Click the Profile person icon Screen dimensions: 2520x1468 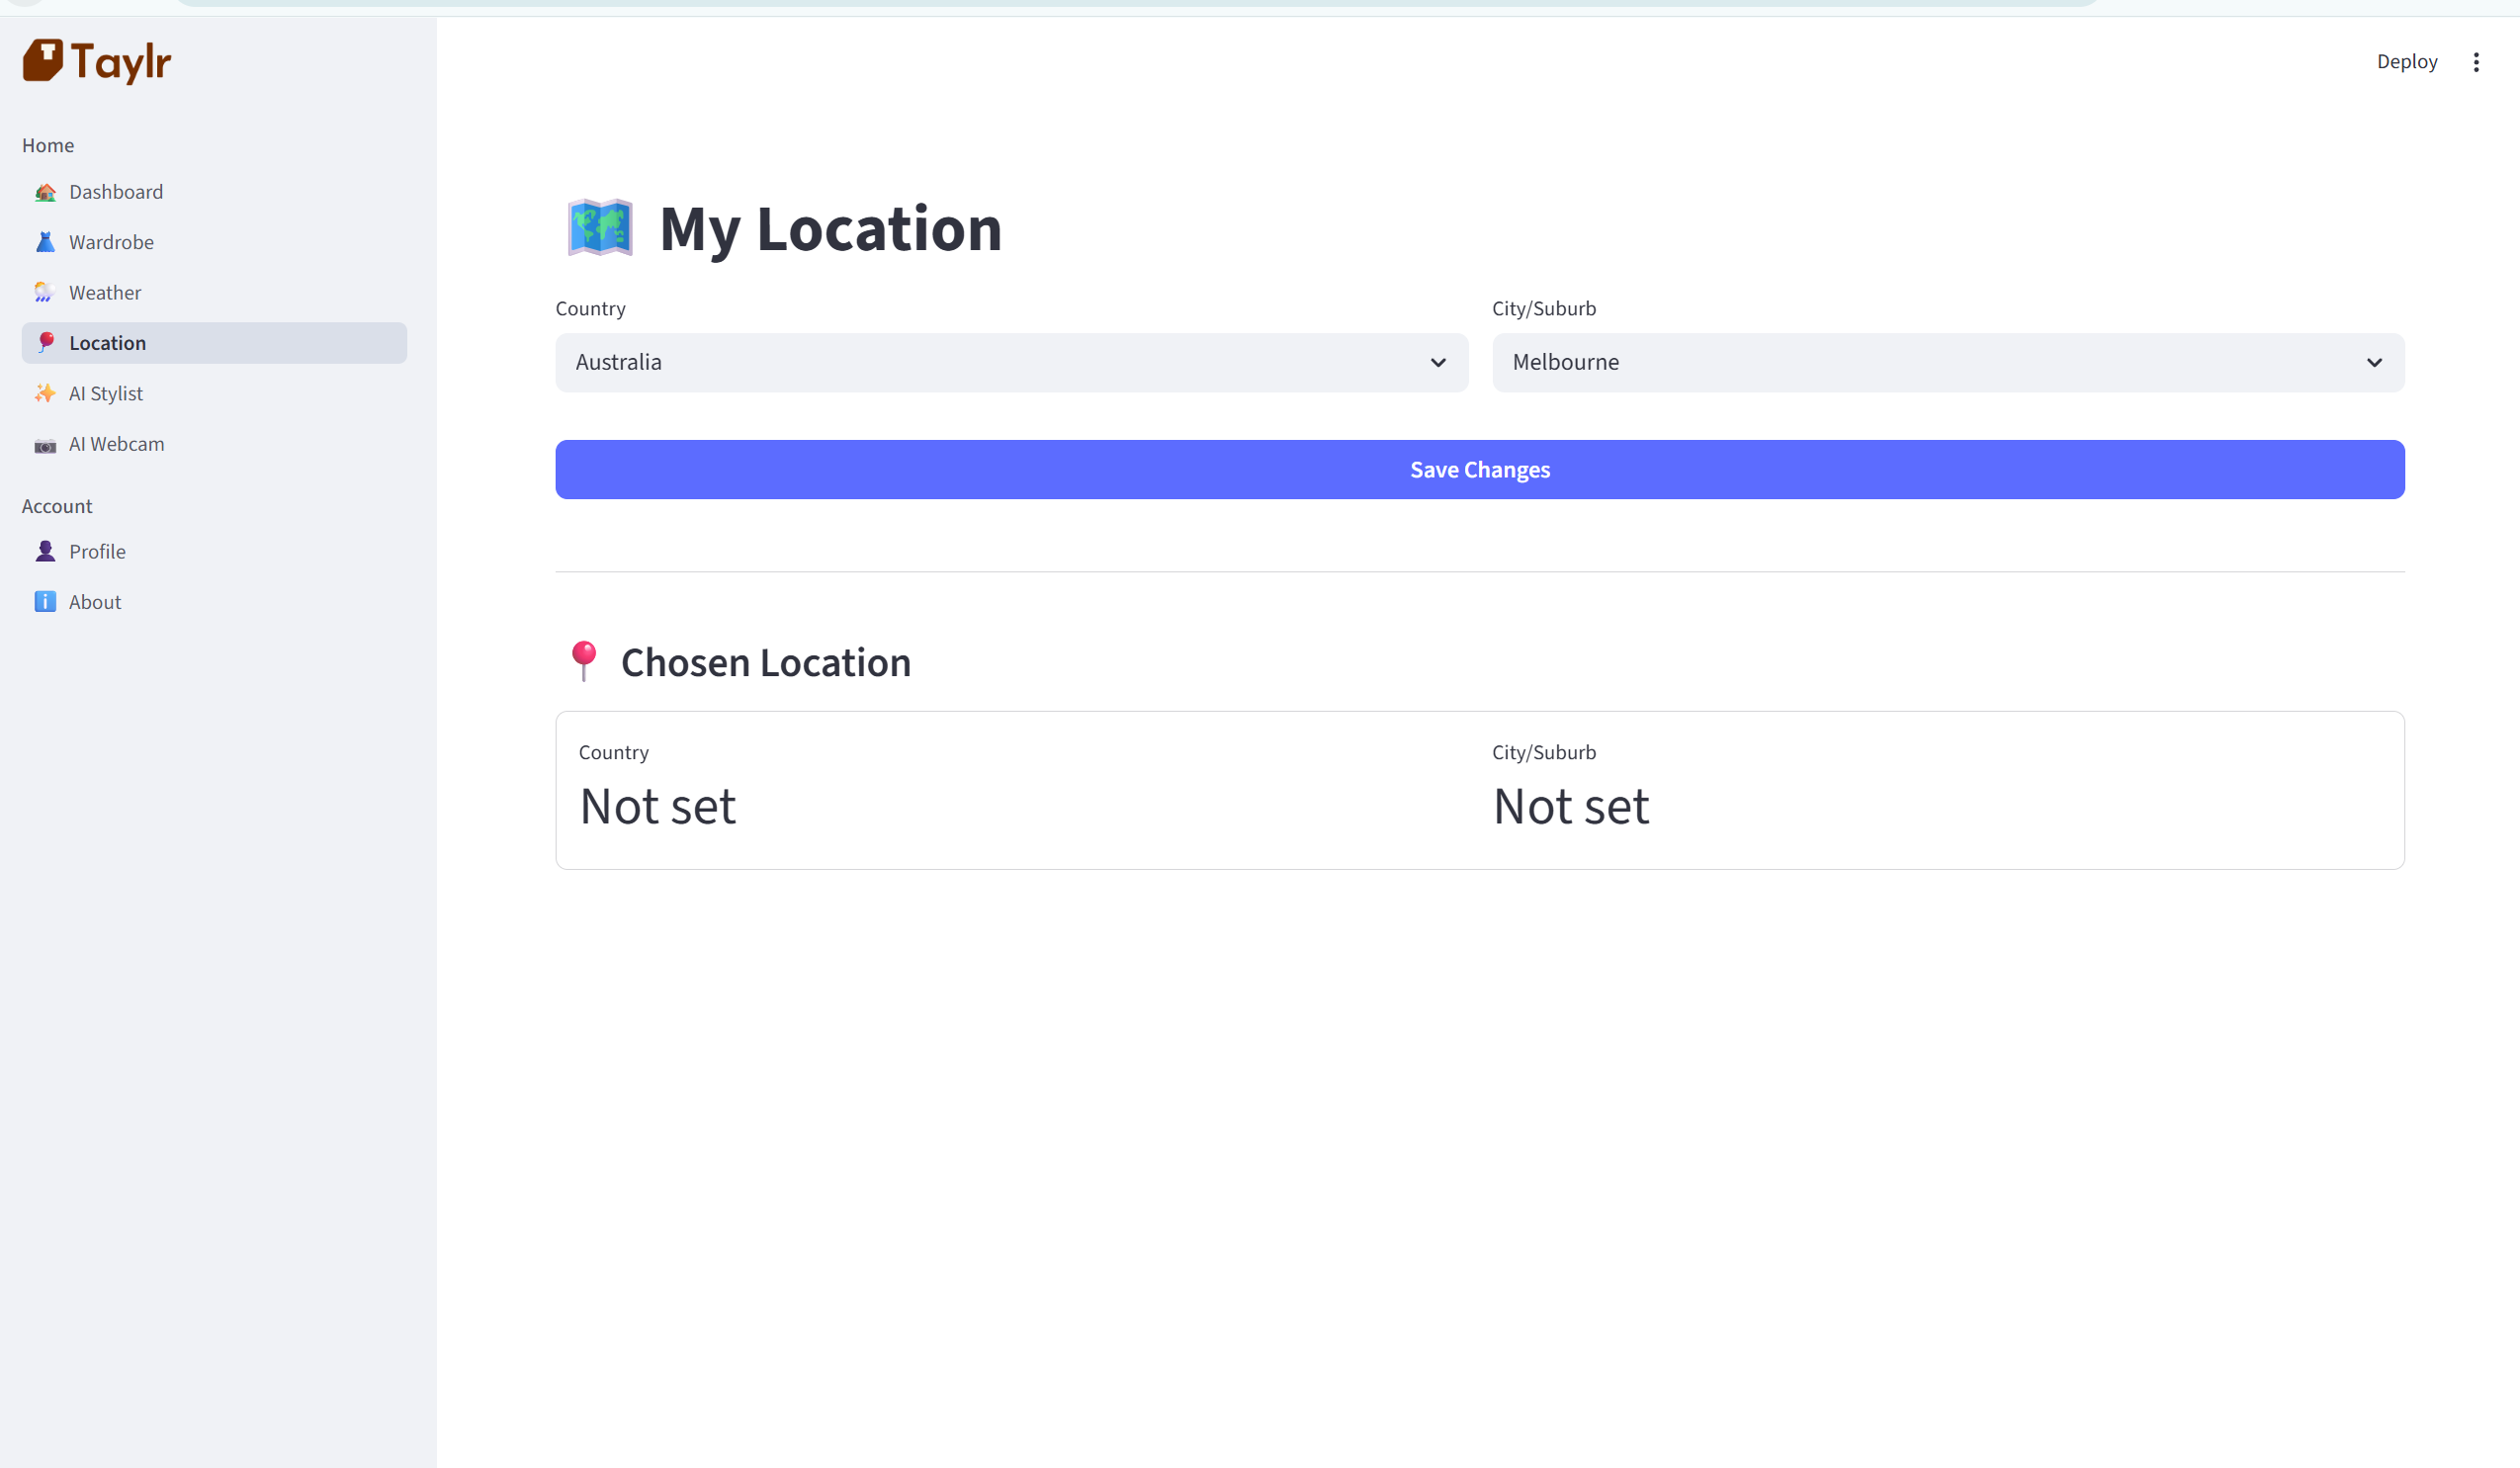pyautogui.click(x=45, y=552)
